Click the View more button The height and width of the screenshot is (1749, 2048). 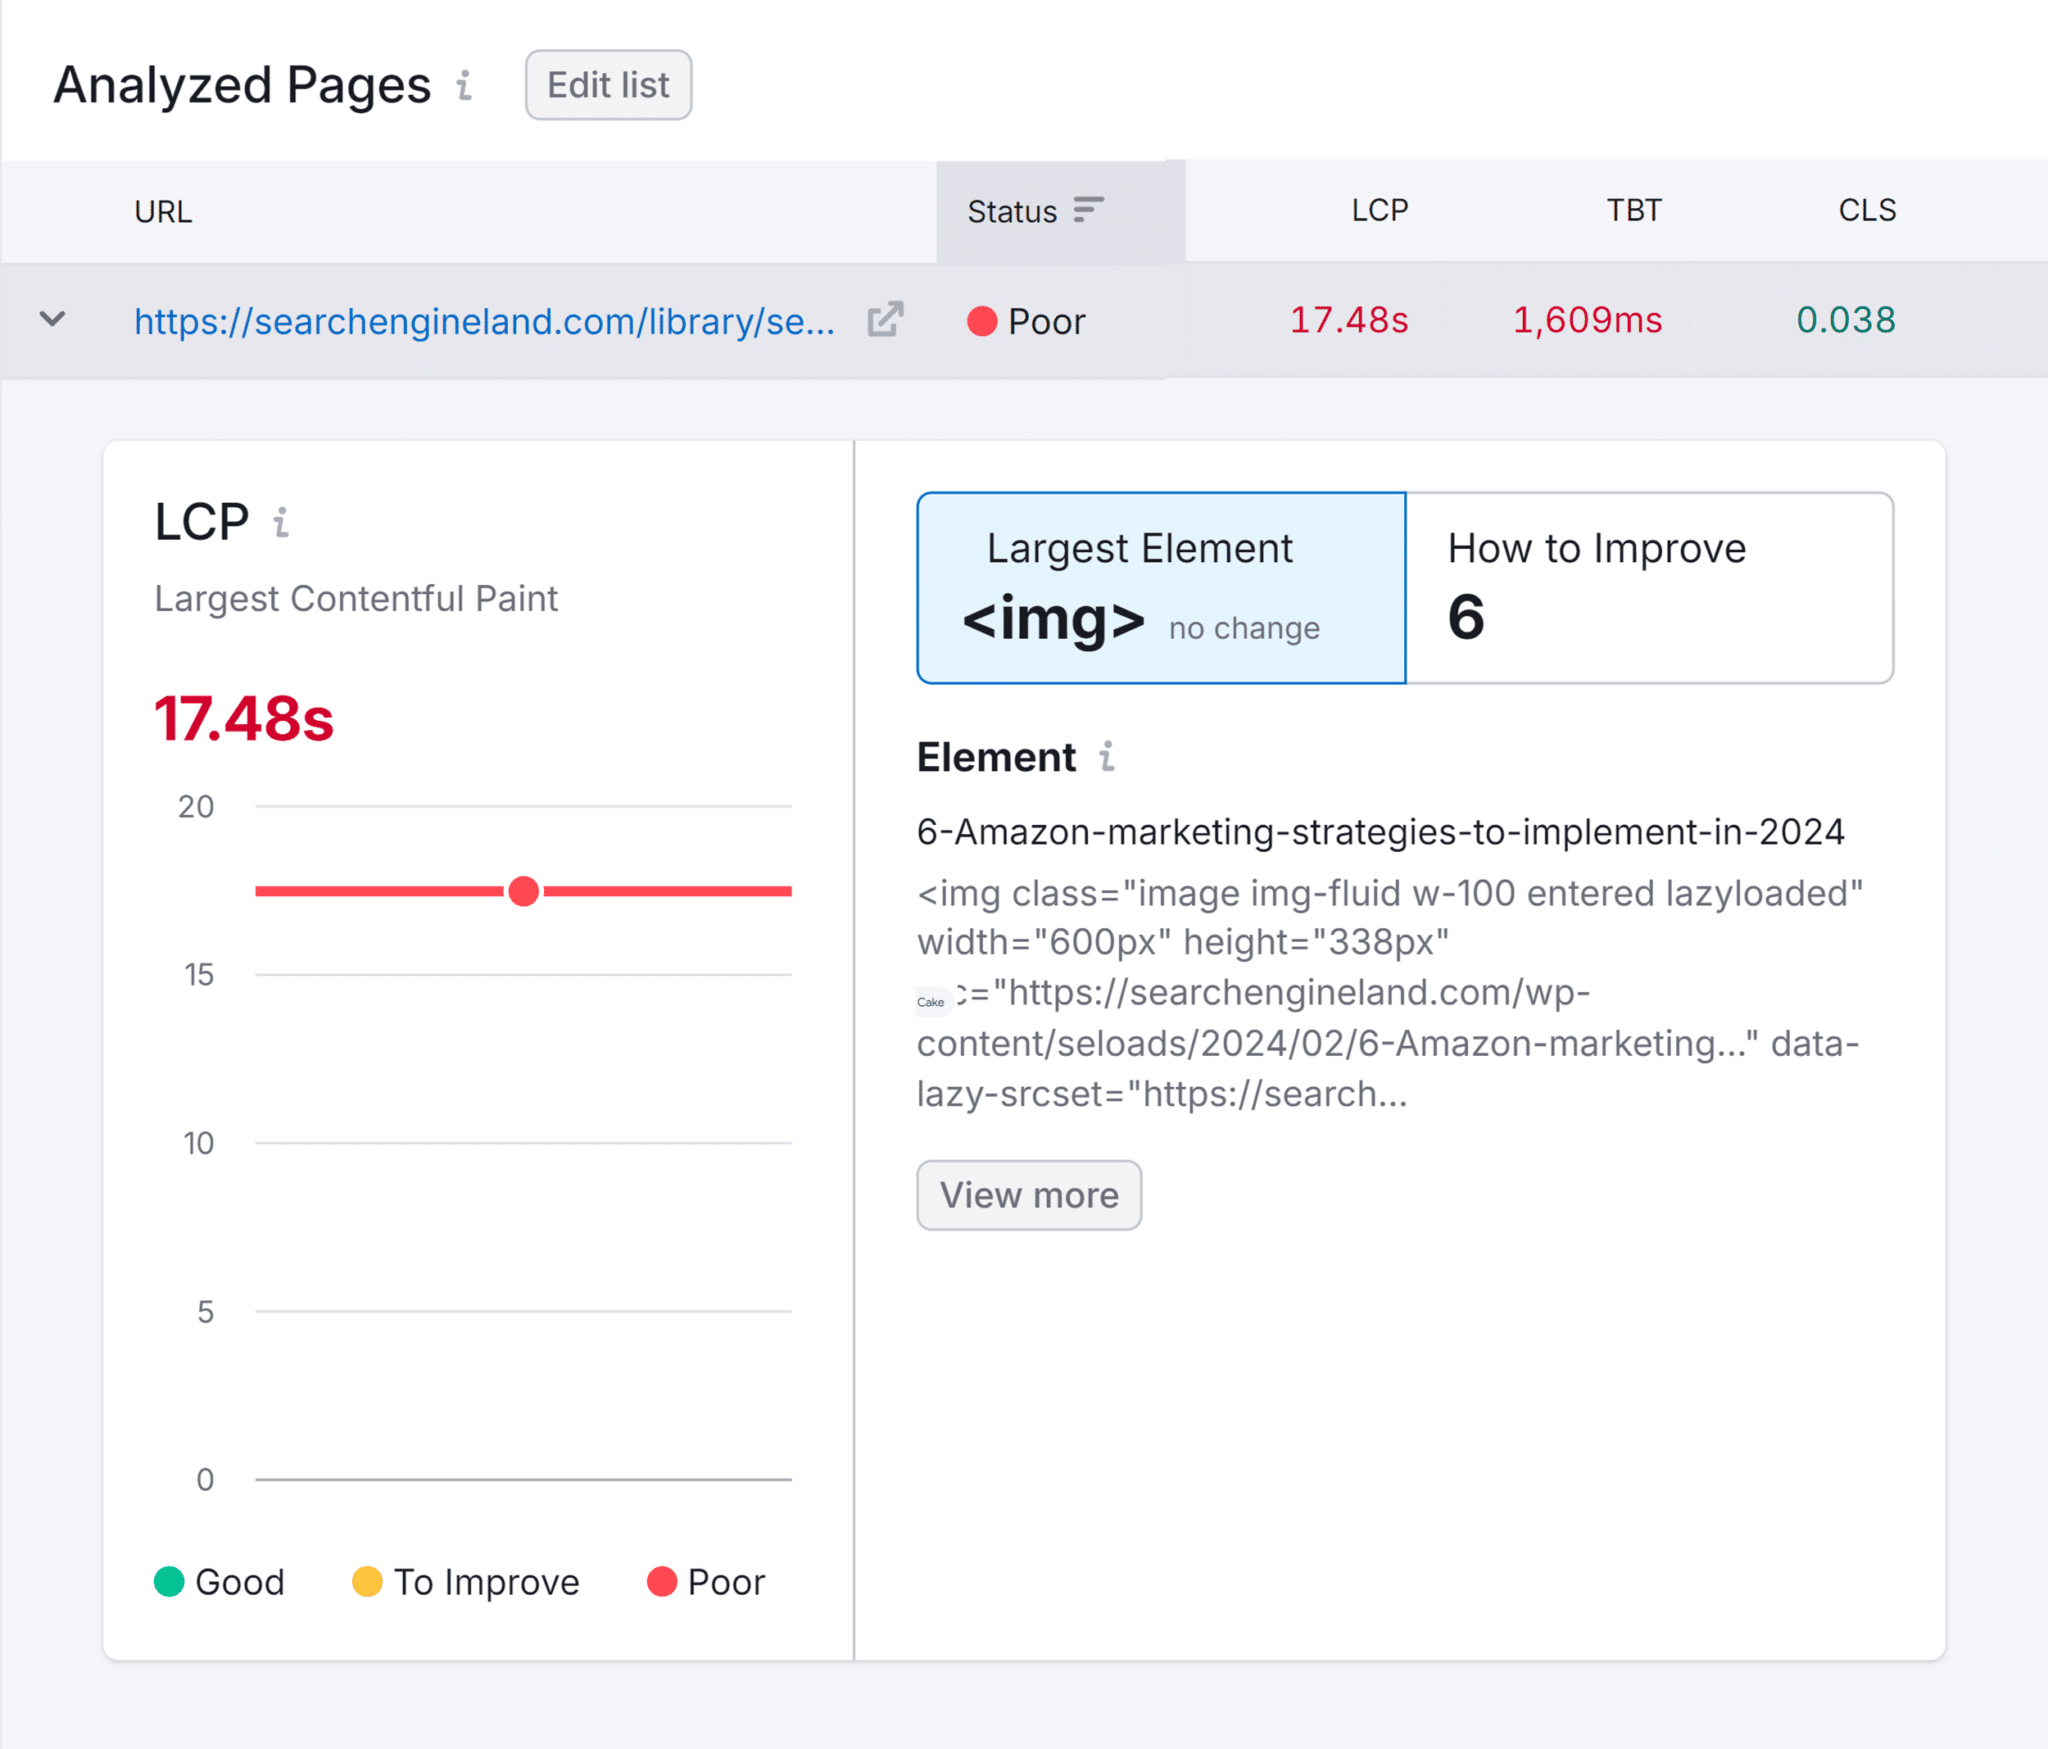[x=1029, y=1195]
